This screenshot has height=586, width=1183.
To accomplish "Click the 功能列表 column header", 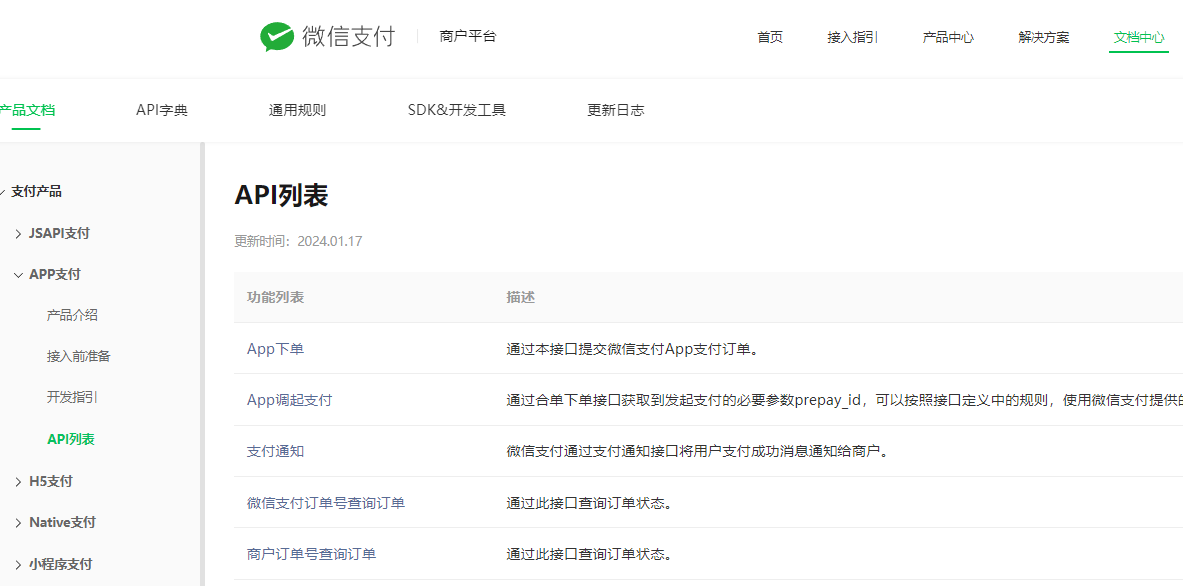I will coord(275,297).
